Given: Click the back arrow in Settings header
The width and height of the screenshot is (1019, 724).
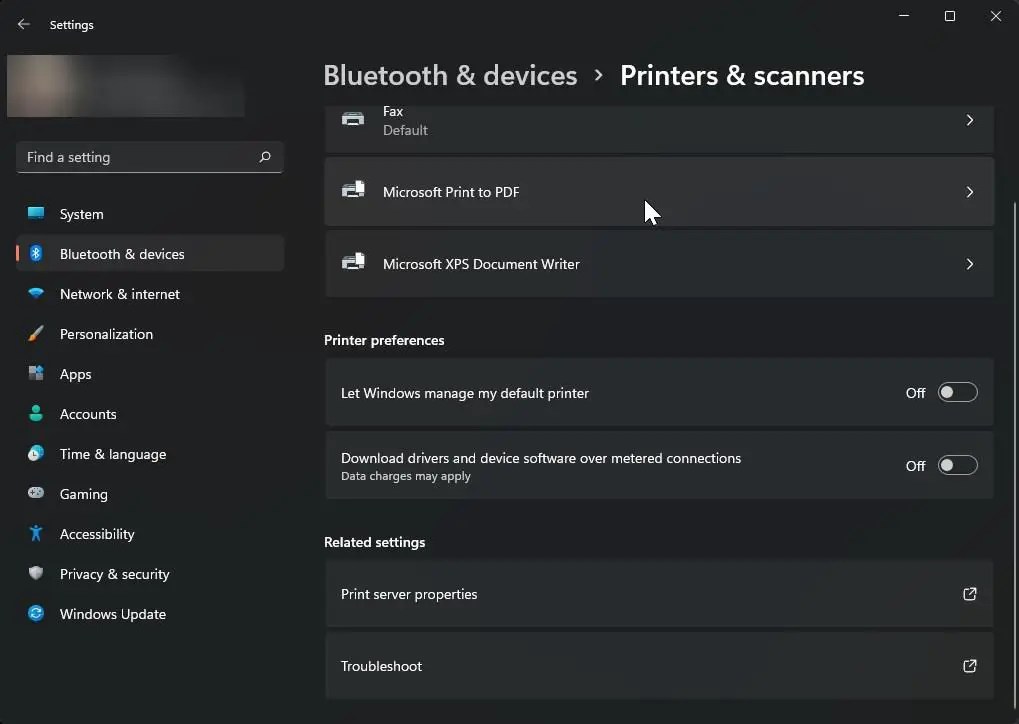Looking at the screenshot, I should click(x=24, y=24).
